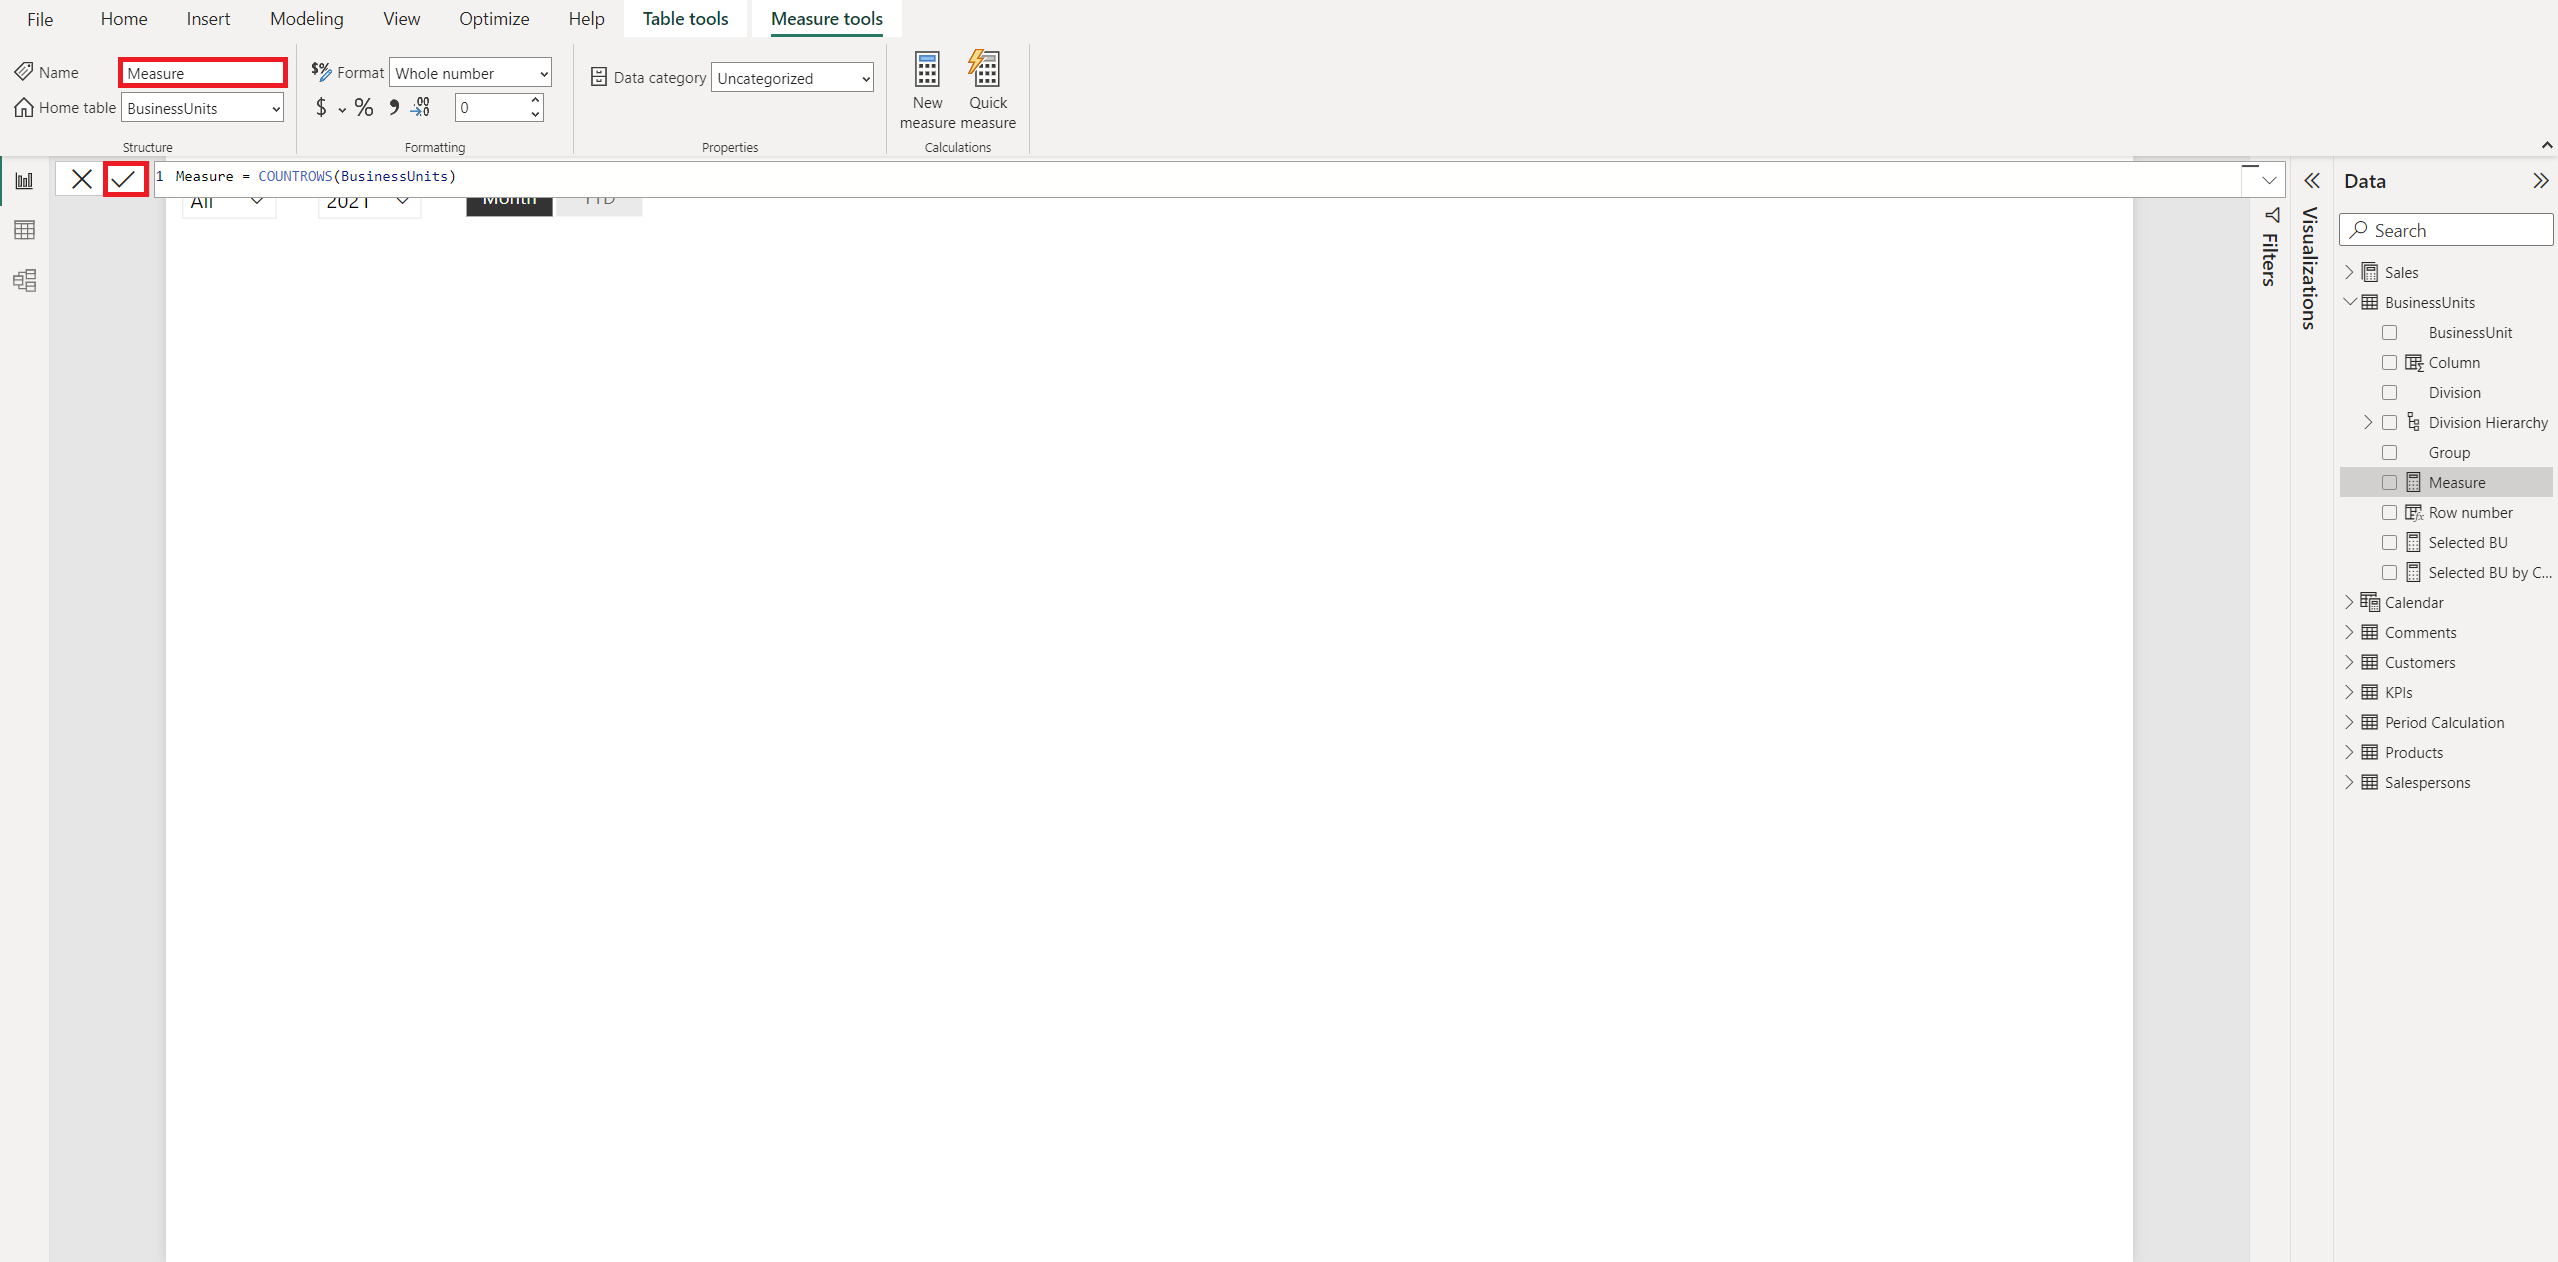Viewport: 2558px width, 1262px height.
Task: Increase decimal places with the stepper
Action: [535, 101]
